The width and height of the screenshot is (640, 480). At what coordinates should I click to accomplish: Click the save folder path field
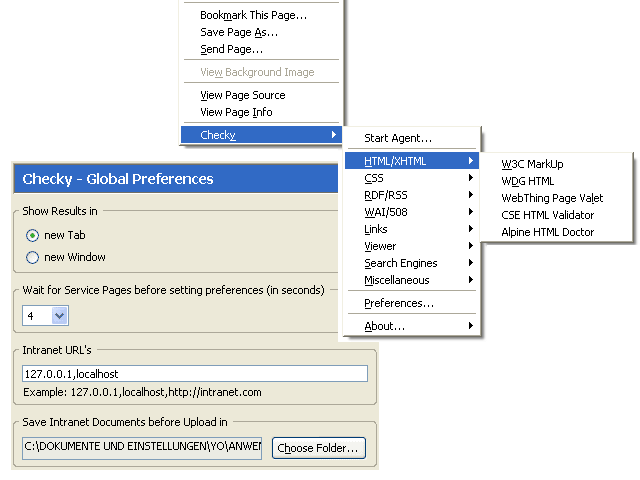(x=142, y=448)
